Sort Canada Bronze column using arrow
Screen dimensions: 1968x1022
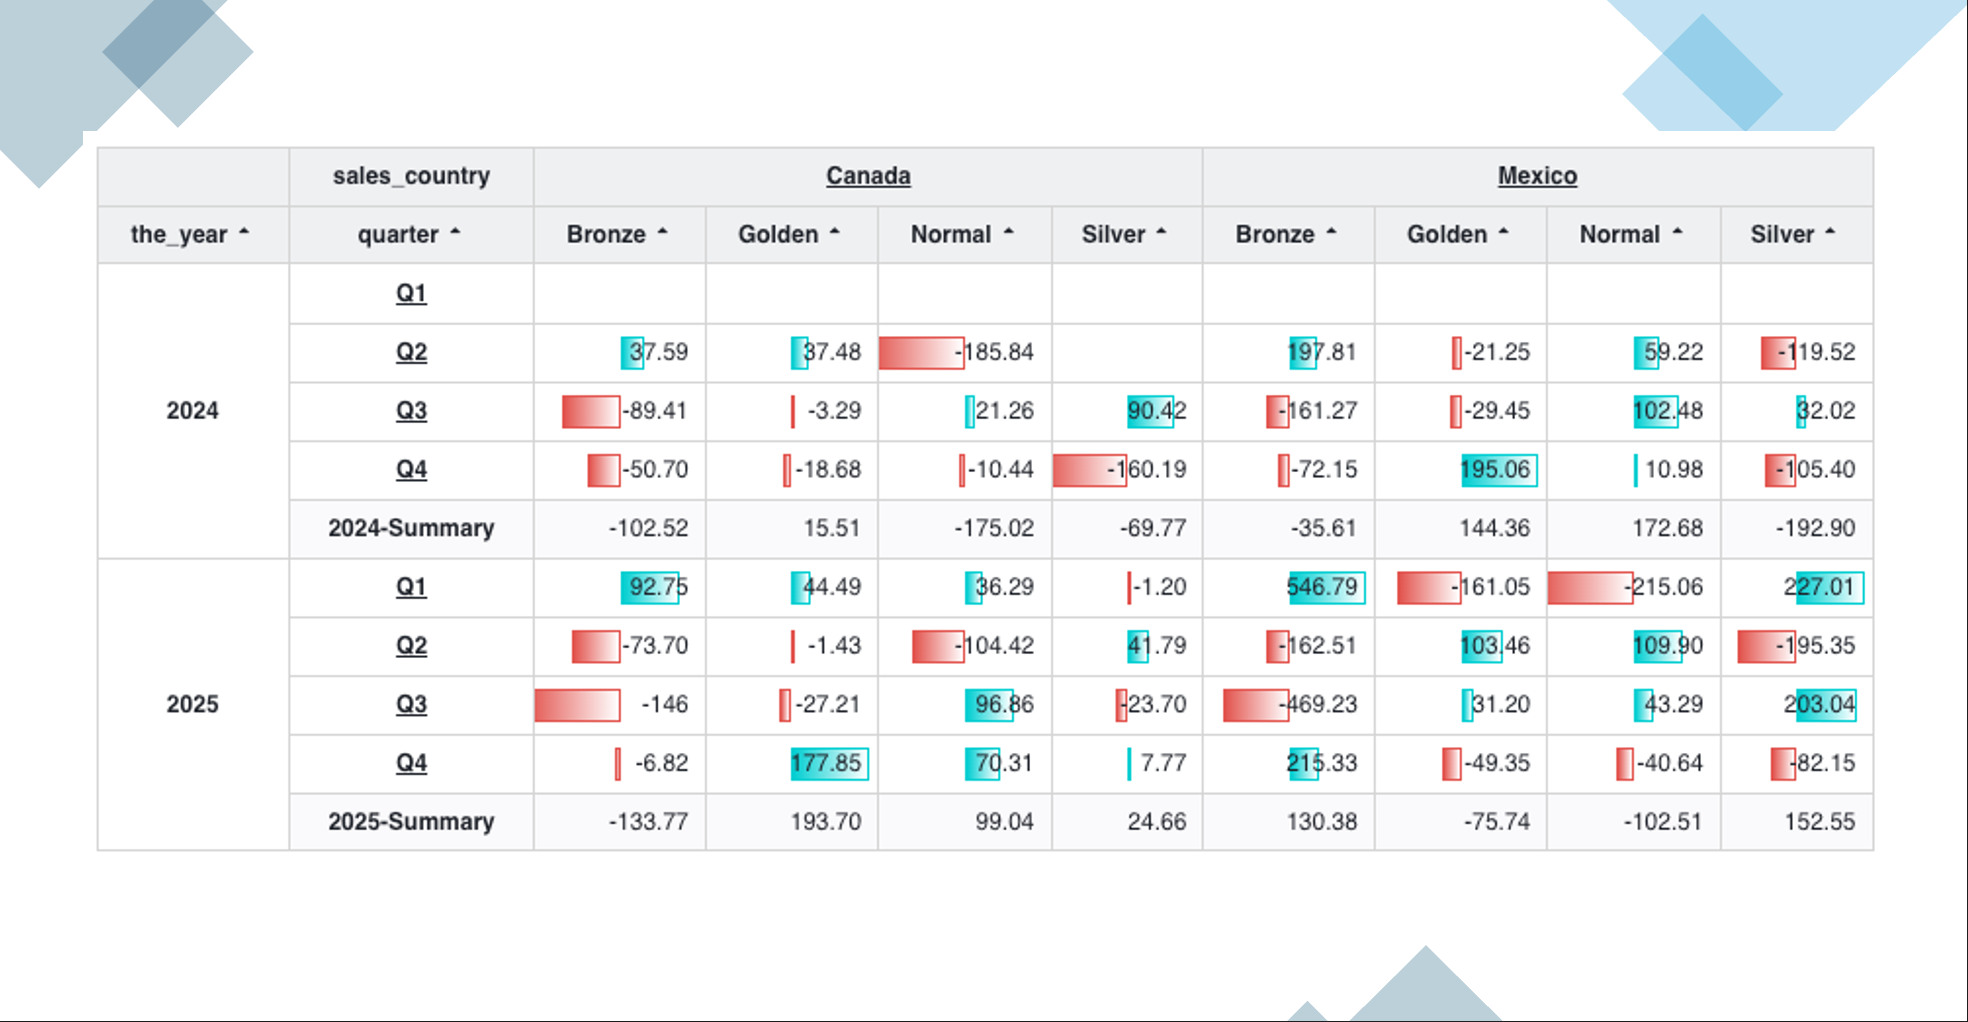click(x=662, y=232)
